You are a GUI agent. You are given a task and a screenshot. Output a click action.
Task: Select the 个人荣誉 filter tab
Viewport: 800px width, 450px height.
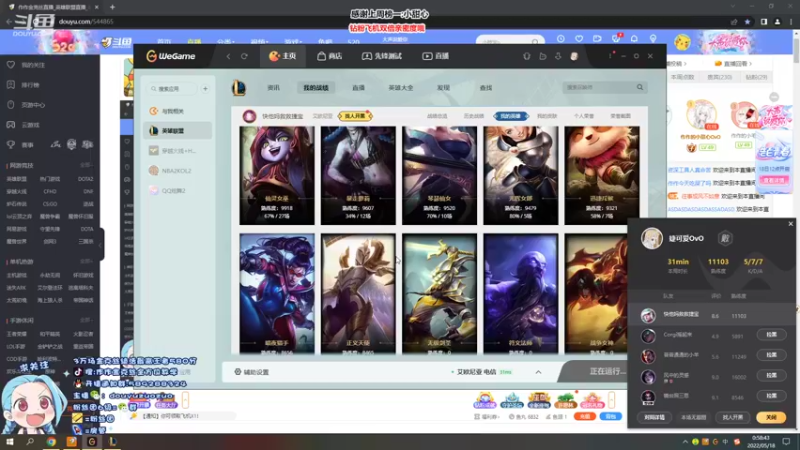[x=584, y=116]
